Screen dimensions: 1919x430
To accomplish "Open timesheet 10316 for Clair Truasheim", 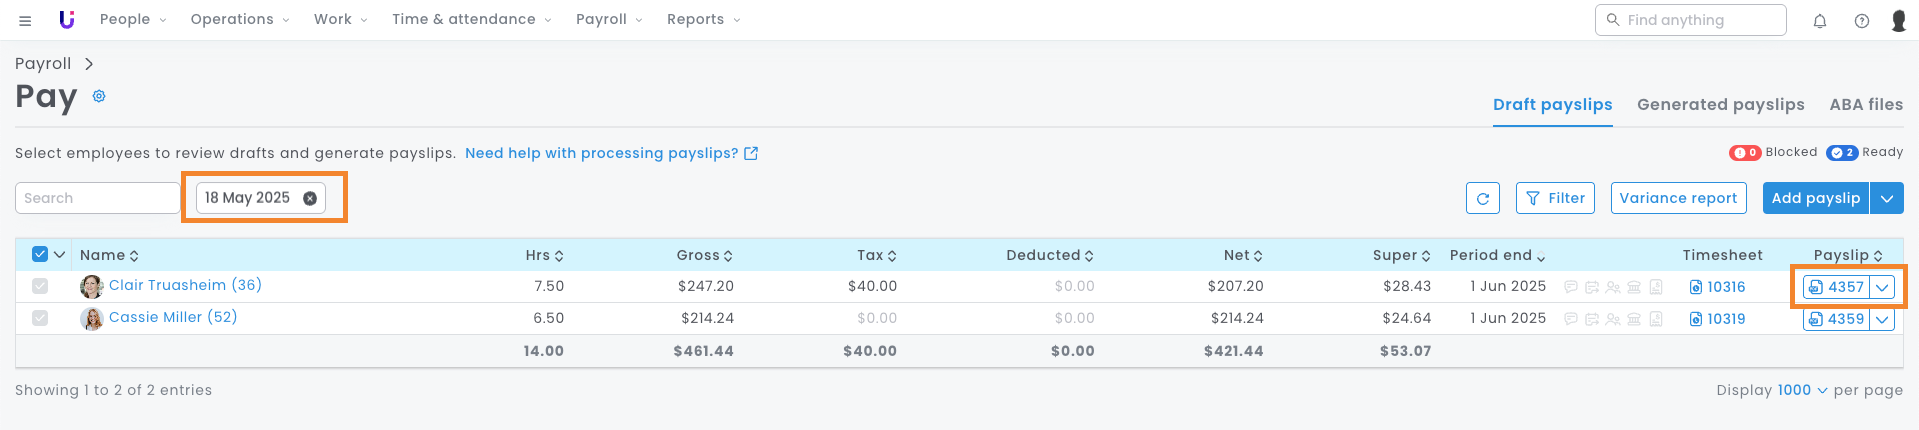I will click(1717, 287).
